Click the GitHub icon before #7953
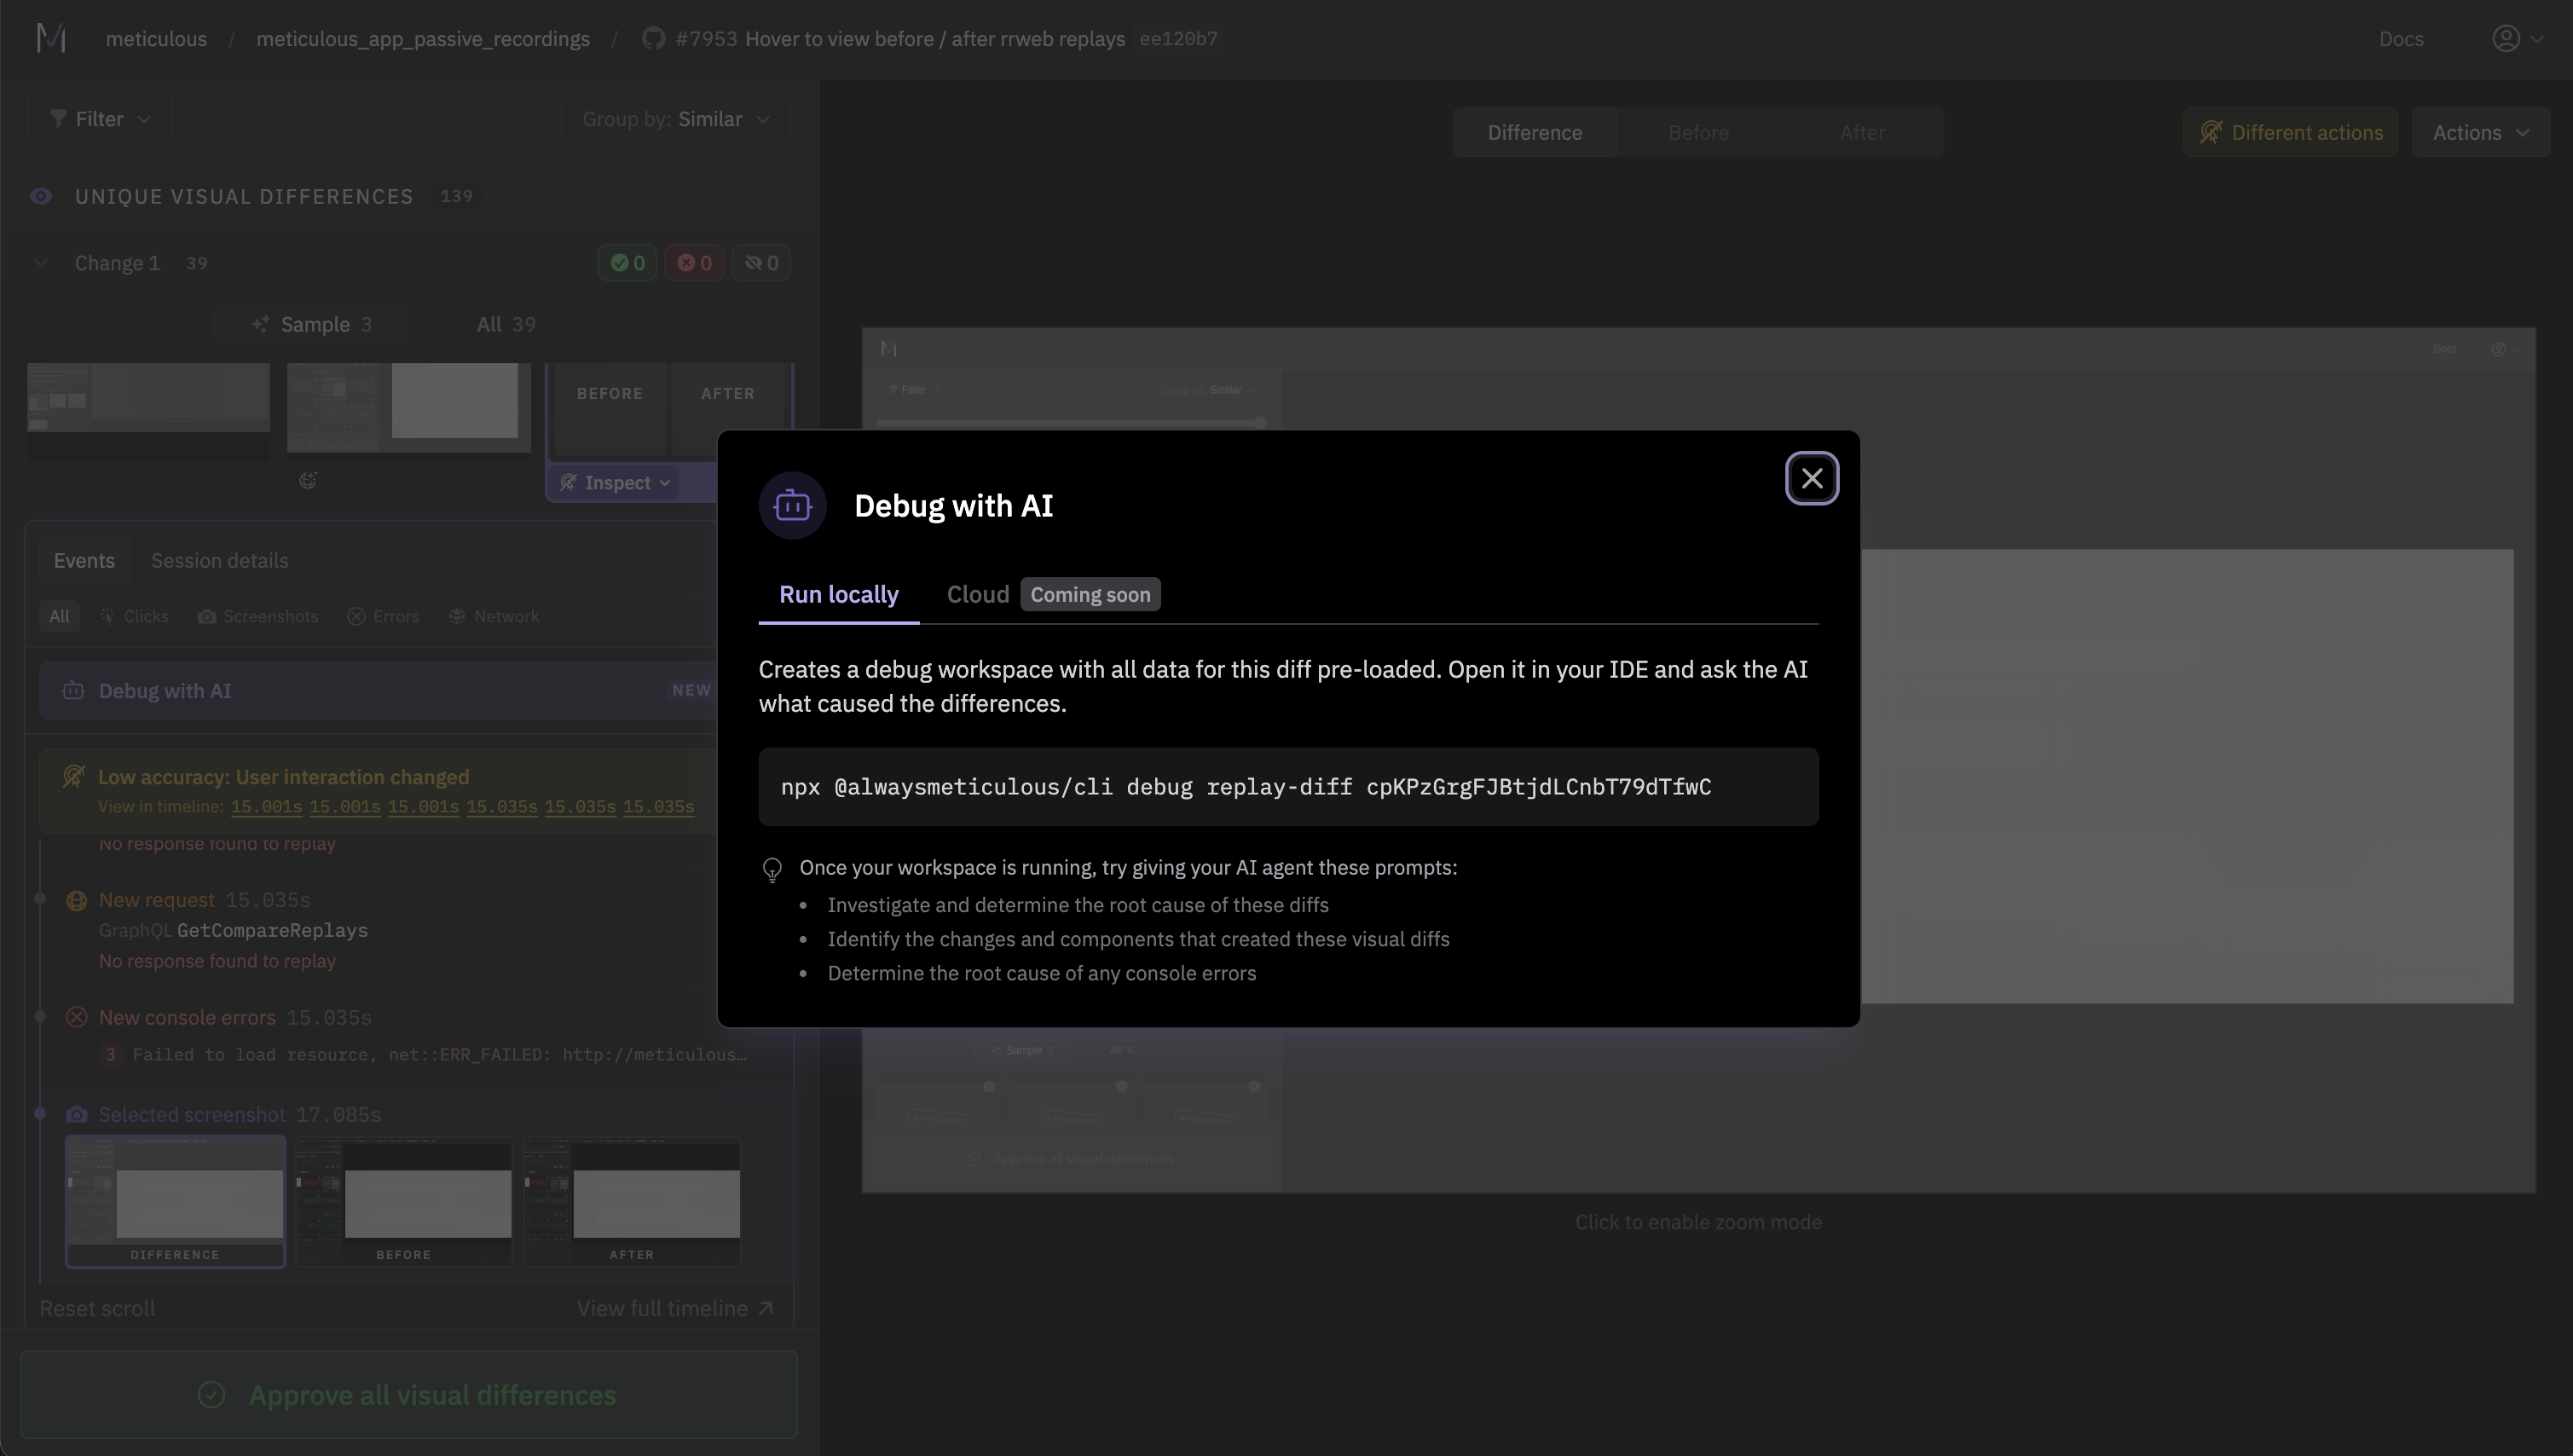2573x1456 pixels. [x=653, y=38]
